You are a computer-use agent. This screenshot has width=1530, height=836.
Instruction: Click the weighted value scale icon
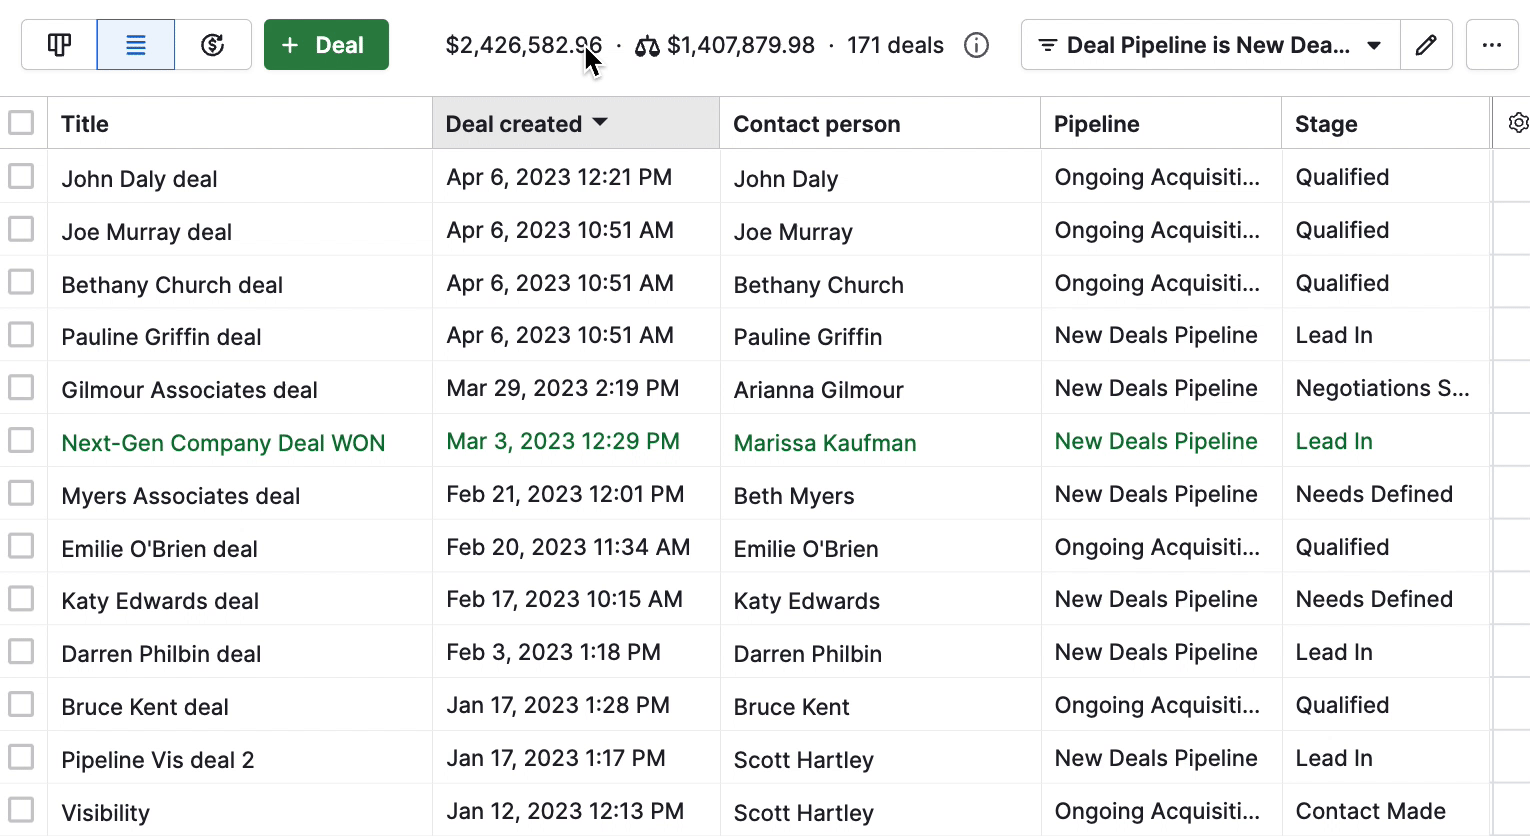point(647,46)
